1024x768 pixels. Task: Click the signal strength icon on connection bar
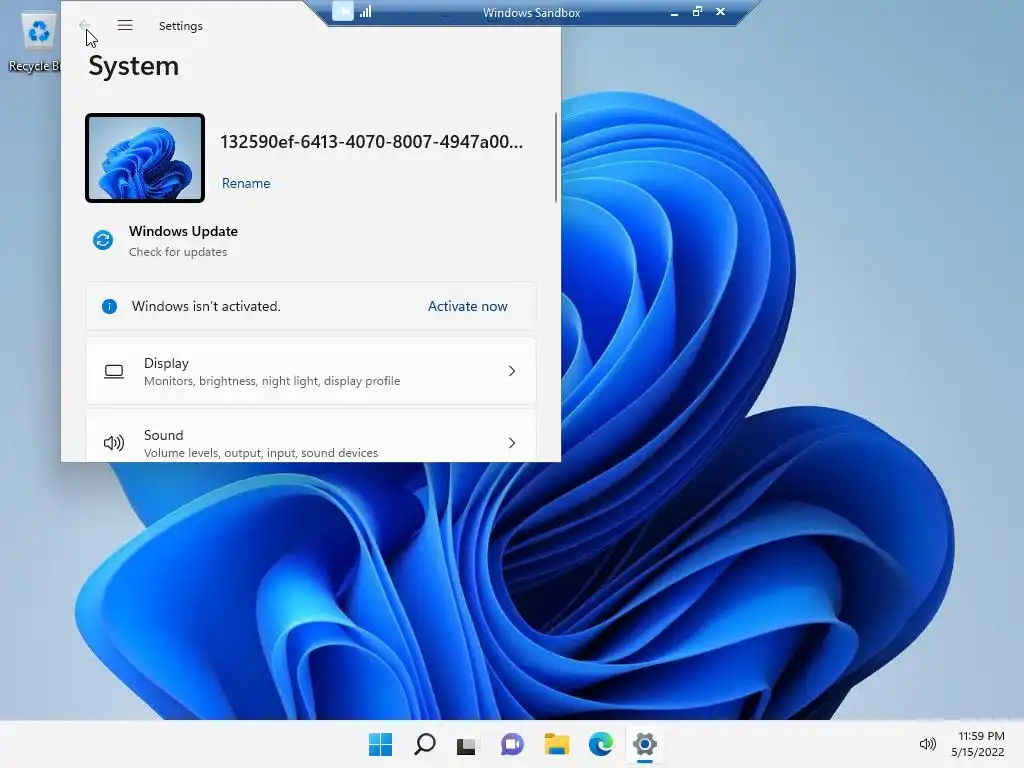point(366,11)
